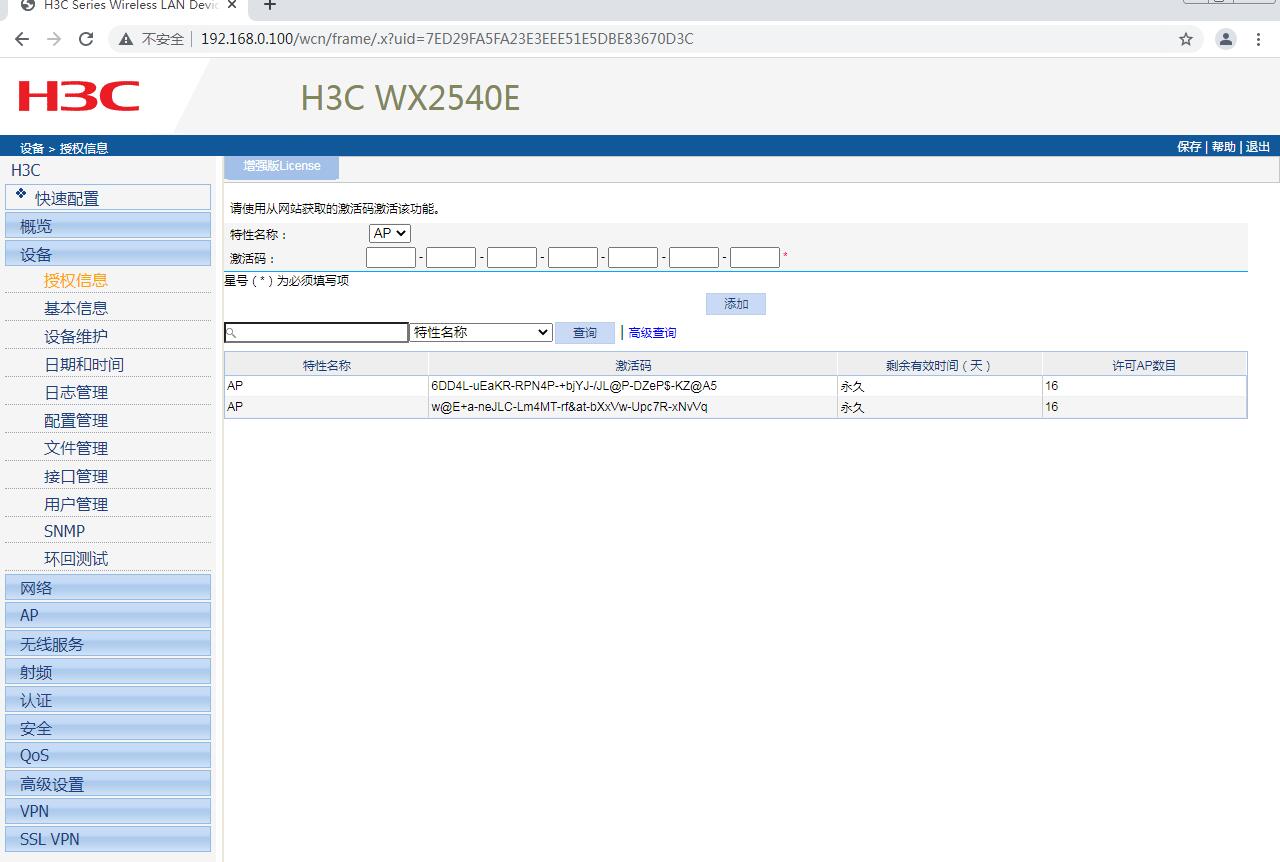
Task: Expand the VPN menu section
Action: coord(108,811)
